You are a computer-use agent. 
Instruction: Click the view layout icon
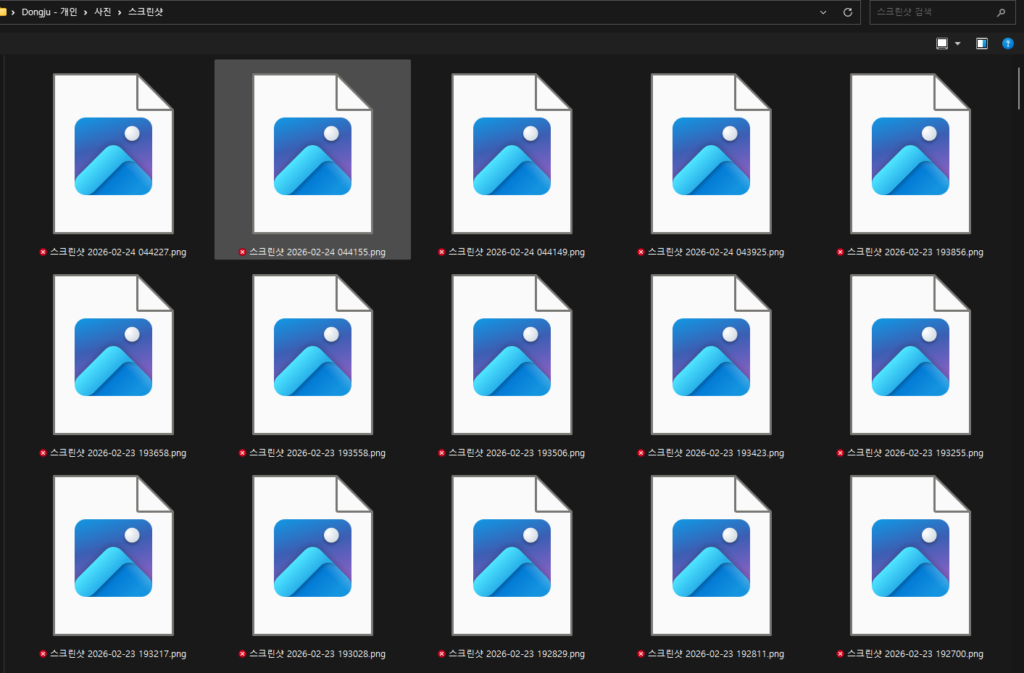coord(941,44)
